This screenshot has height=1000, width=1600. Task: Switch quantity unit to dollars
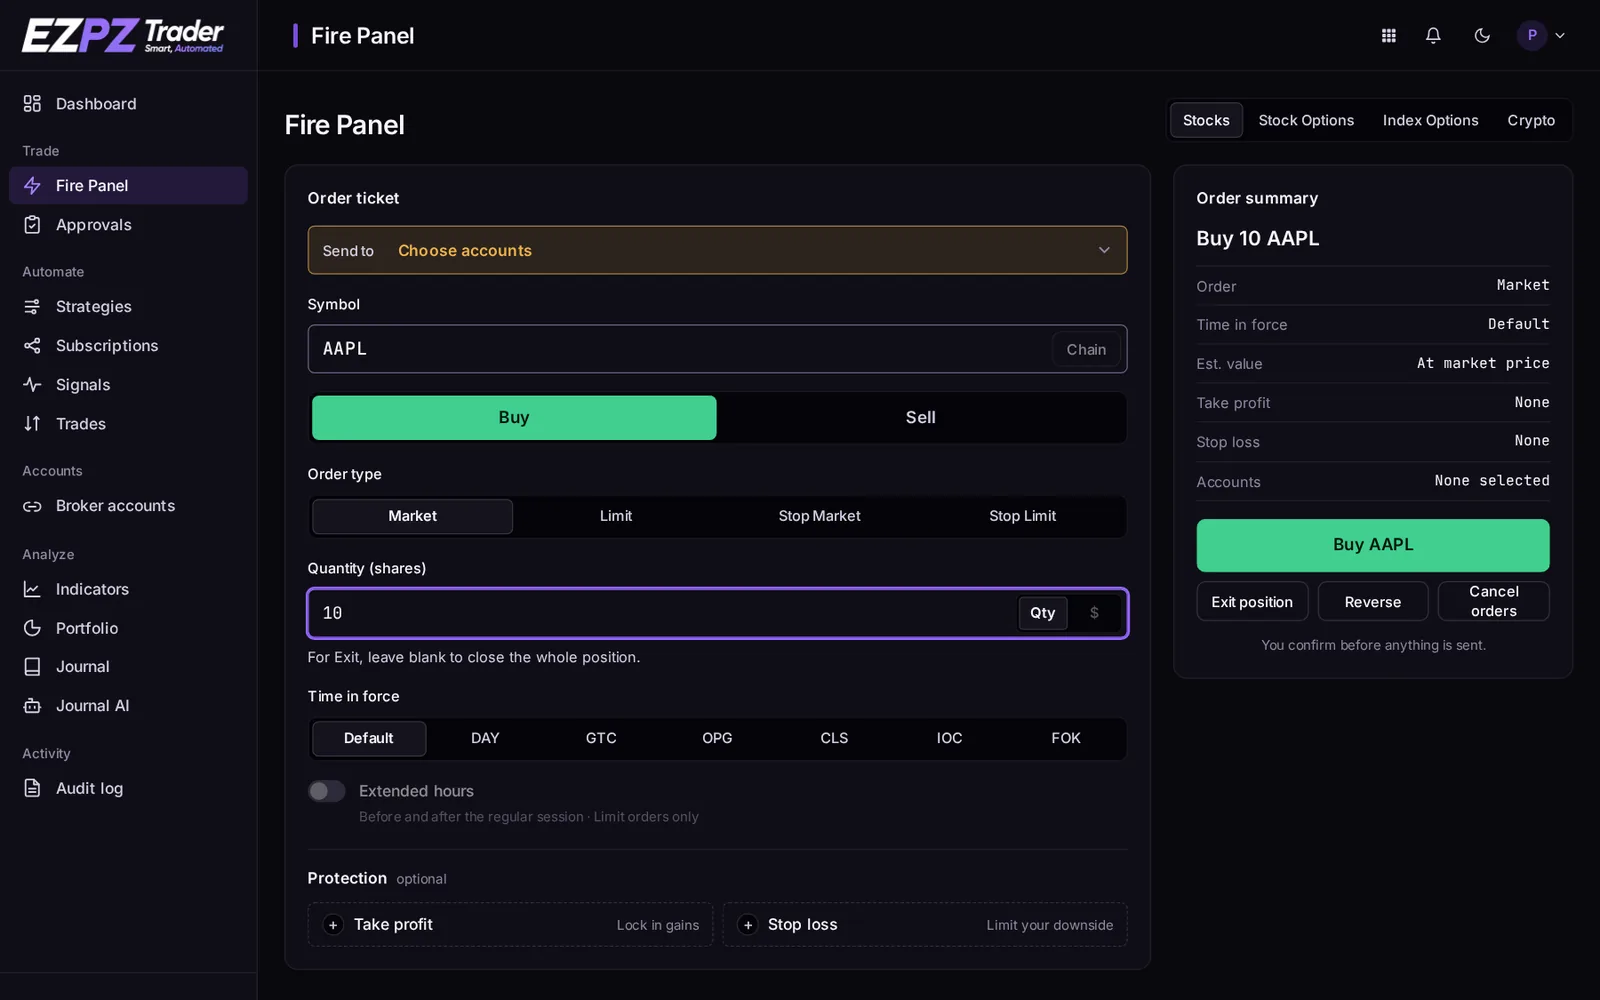[x=1094, y=613]
